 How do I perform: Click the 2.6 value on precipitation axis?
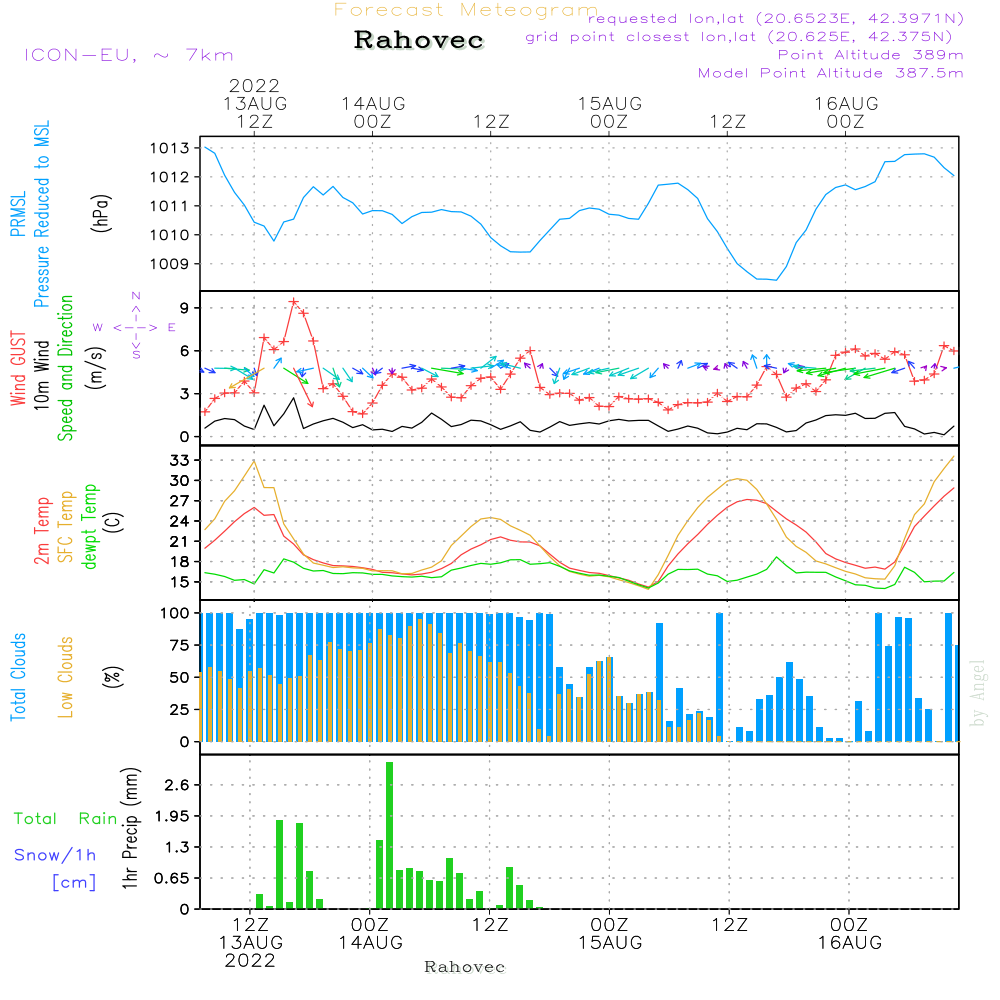177,784
